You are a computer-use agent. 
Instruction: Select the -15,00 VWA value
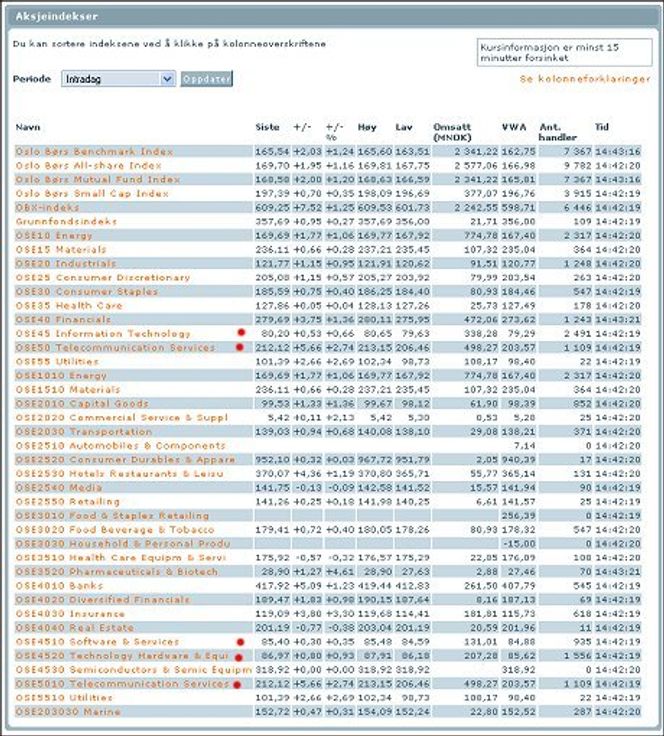[519, 544]
